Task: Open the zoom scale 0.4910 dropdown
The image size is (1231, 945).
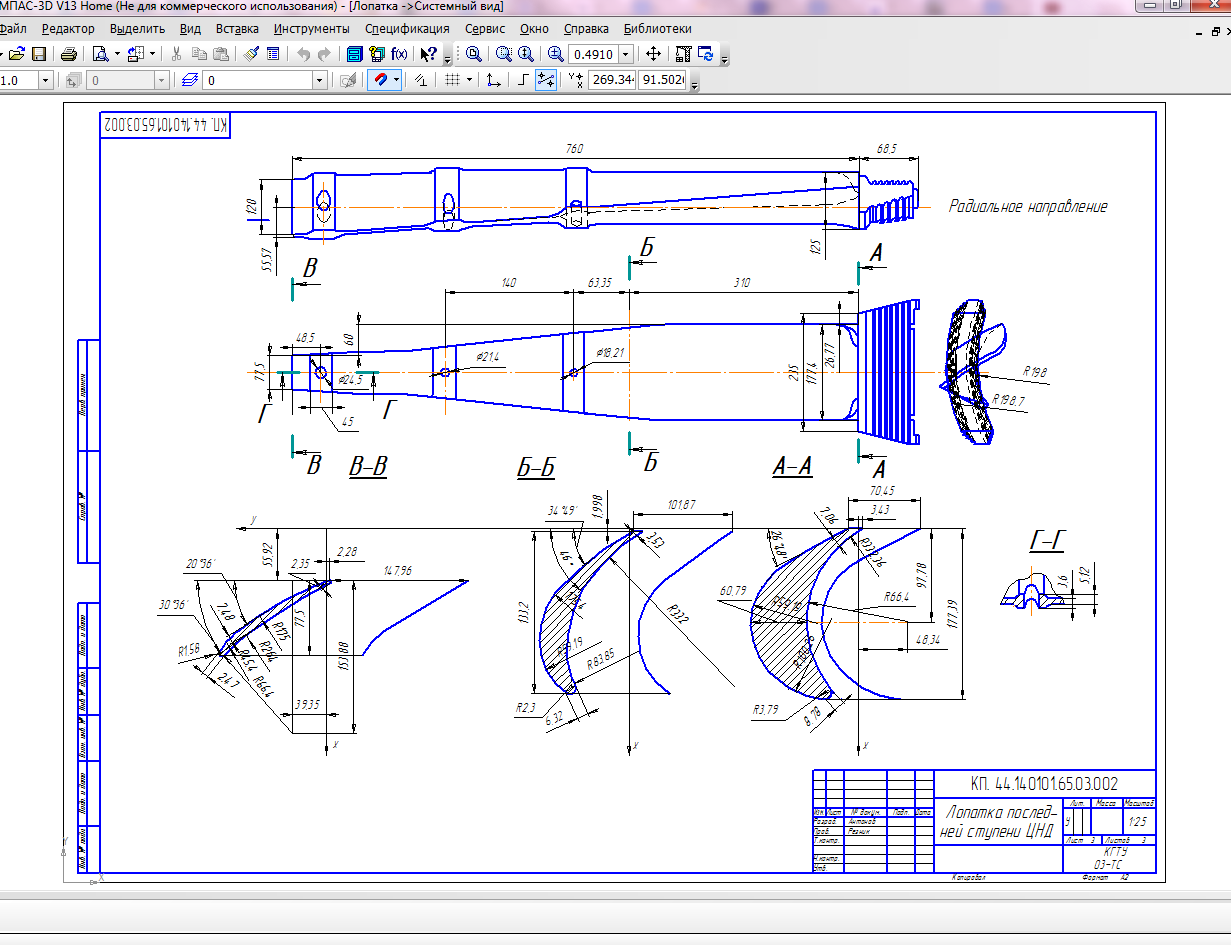Action: pyautogui.click(x=626, y=54)
